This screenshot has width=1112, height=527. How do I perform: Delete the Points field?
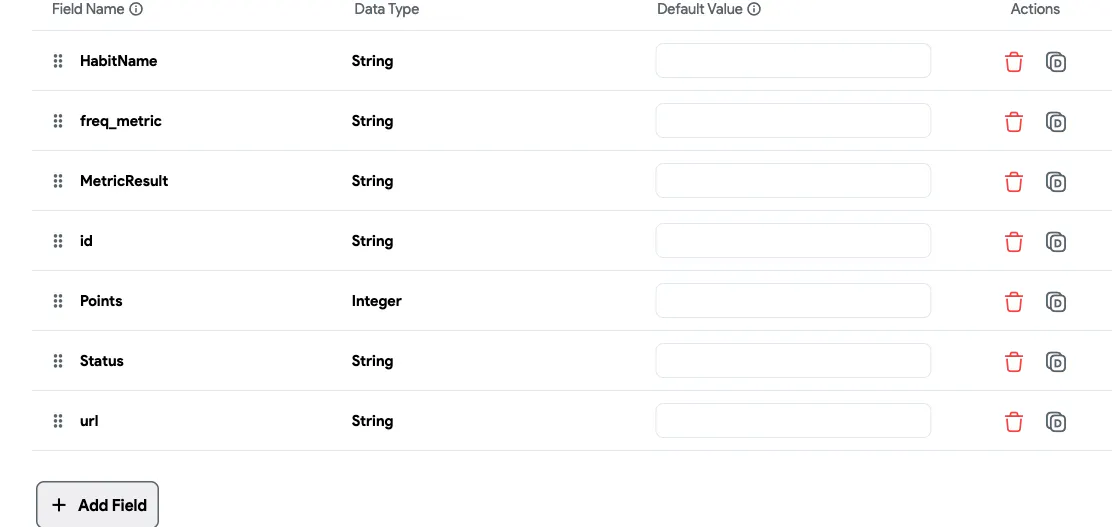click(1014, 302)
